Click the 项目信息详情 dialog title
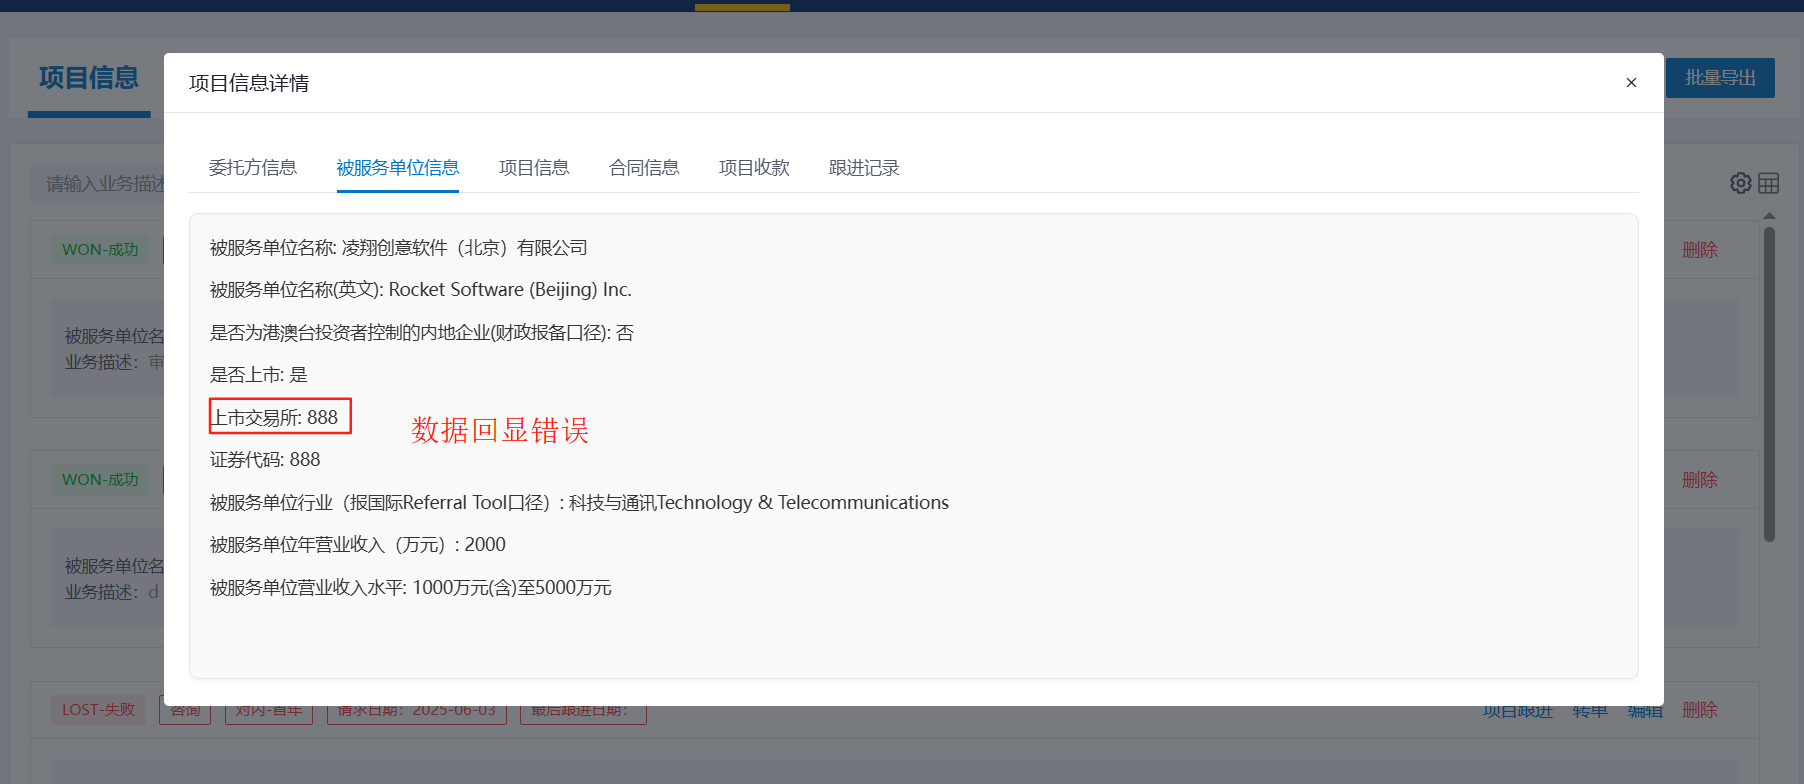The height and width of the screenshot is (784, 1804). coord(249,83)
